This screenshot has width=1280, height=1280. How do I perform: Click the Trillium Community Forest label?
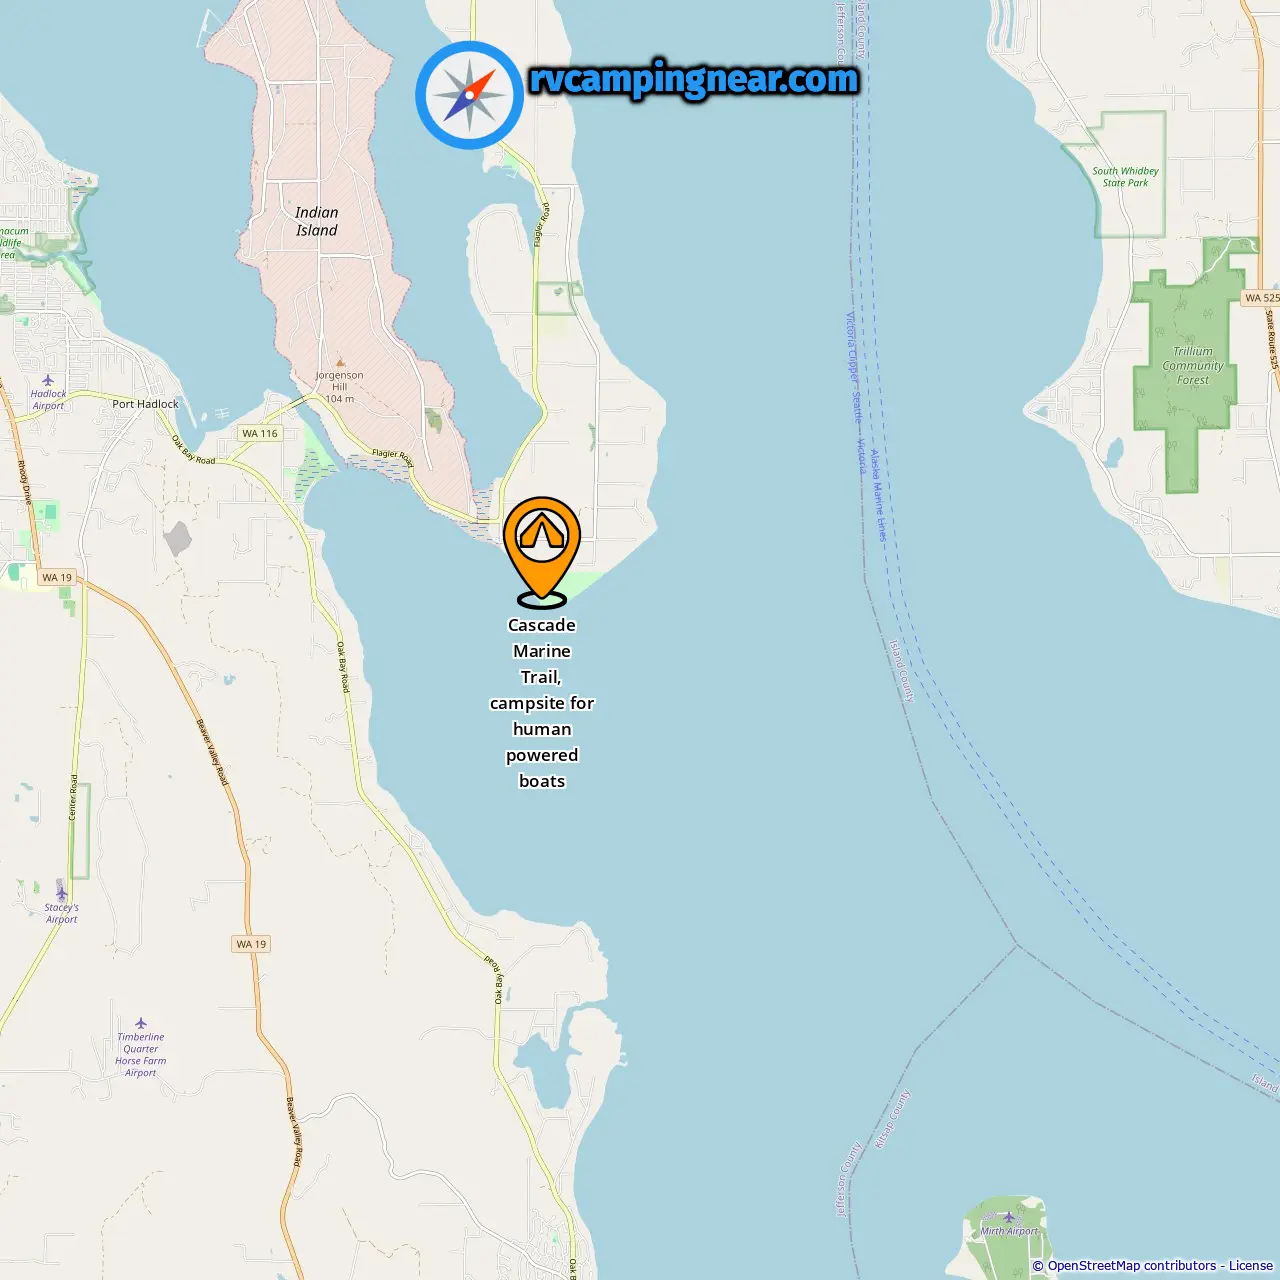coord(1193,365)
